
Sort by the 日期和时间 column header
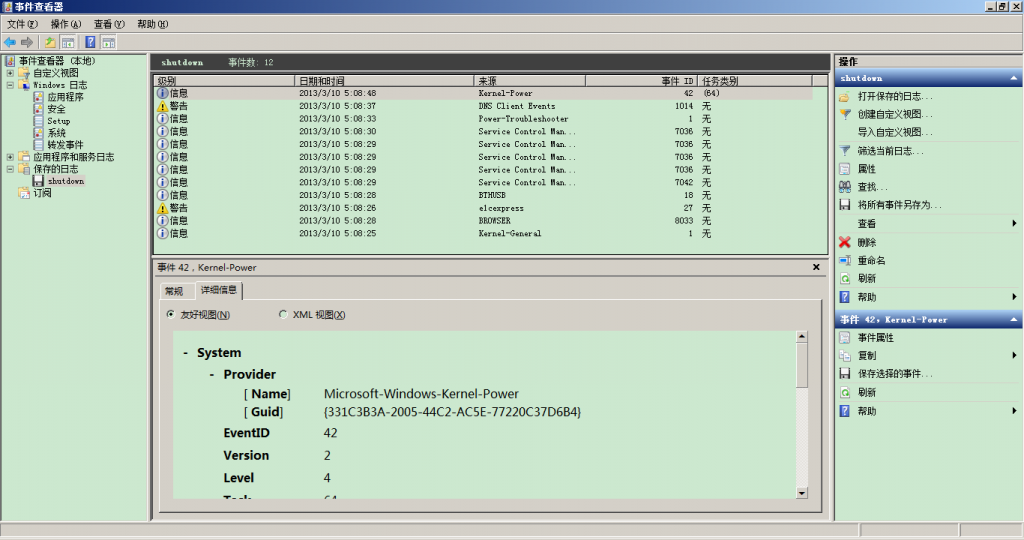384,81
